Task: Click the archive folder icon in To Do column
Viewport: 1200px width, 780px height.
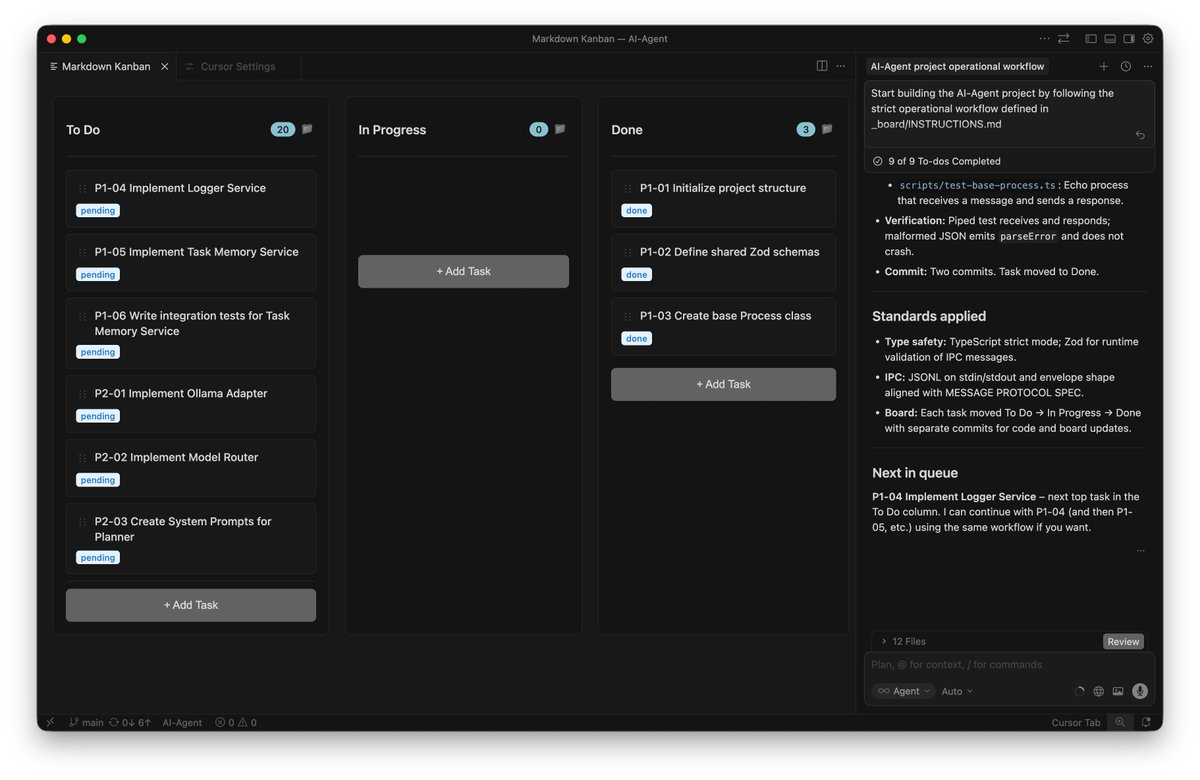Action: 307,129
